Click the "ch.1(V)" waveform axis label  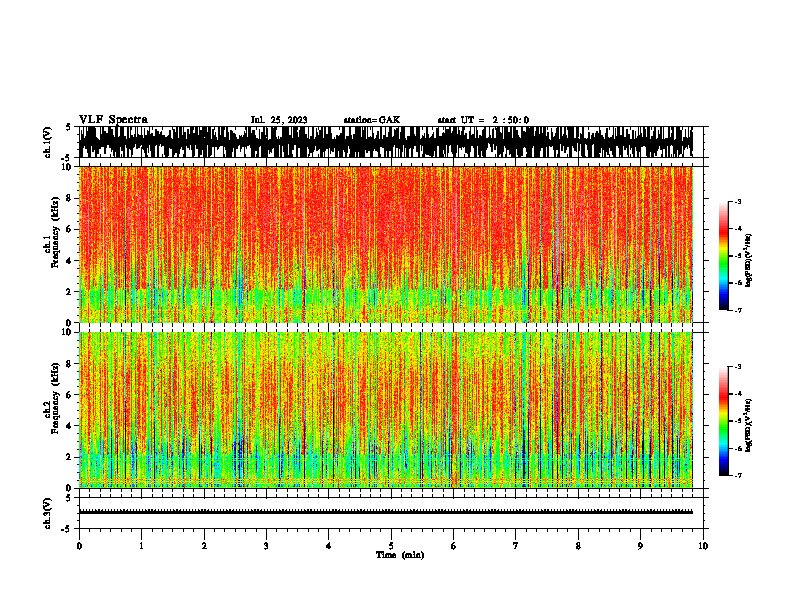[x=48, y=142]
